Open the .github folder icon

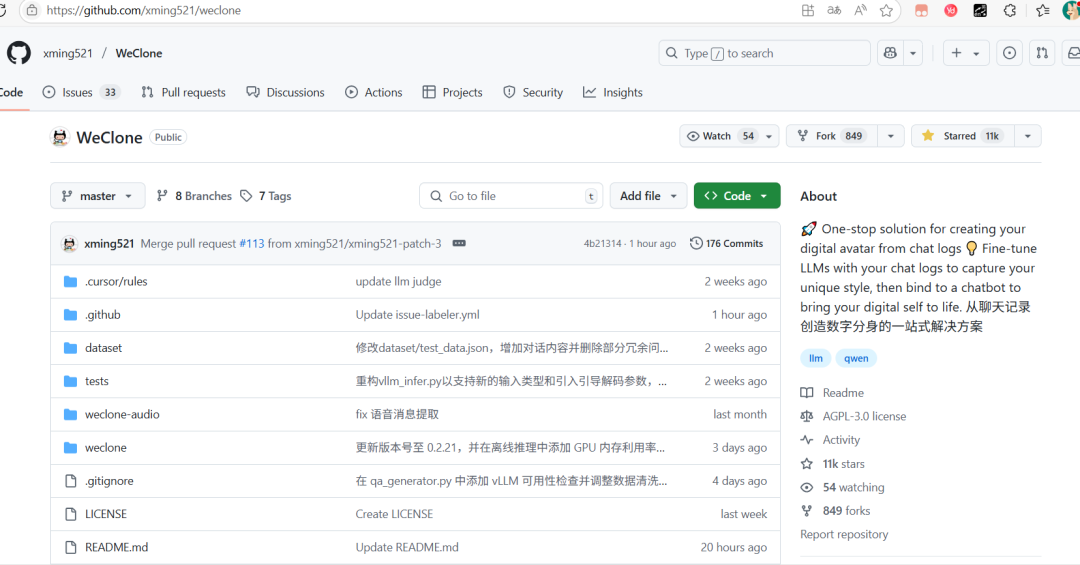70,315
